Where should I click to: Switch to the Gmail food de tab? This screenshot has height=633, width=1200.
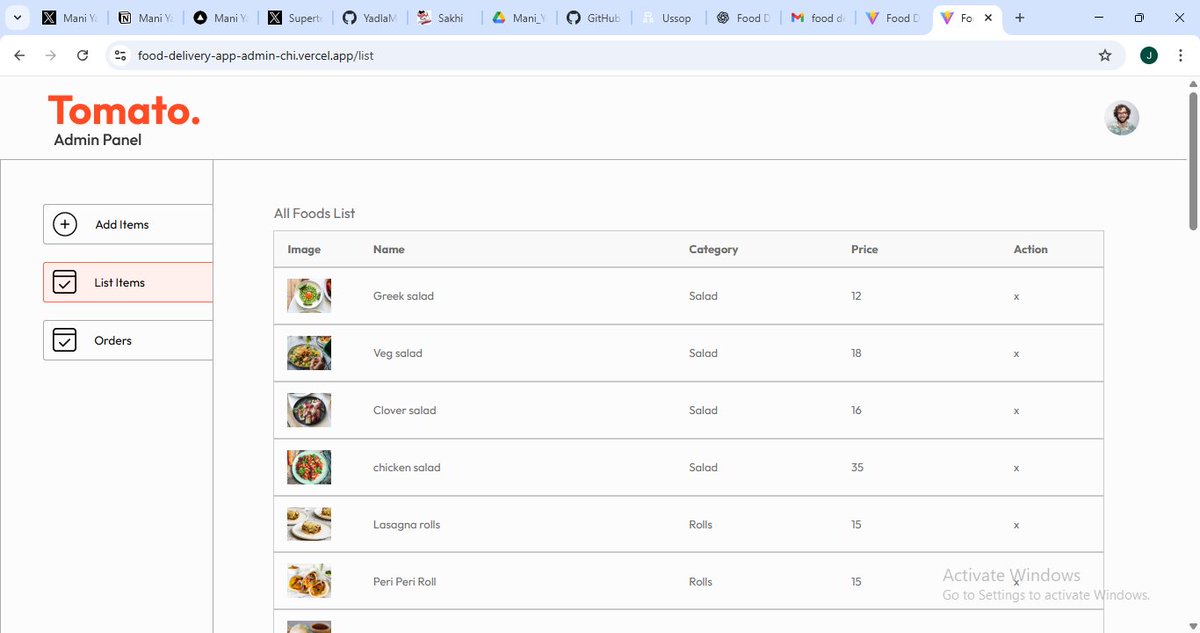818,18
